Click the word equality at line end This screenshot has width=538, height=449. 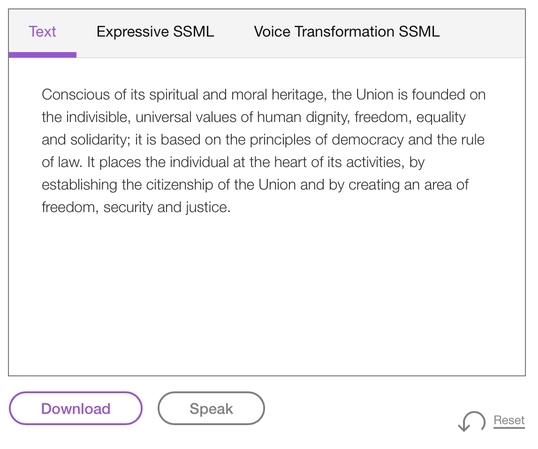[441, 118]
